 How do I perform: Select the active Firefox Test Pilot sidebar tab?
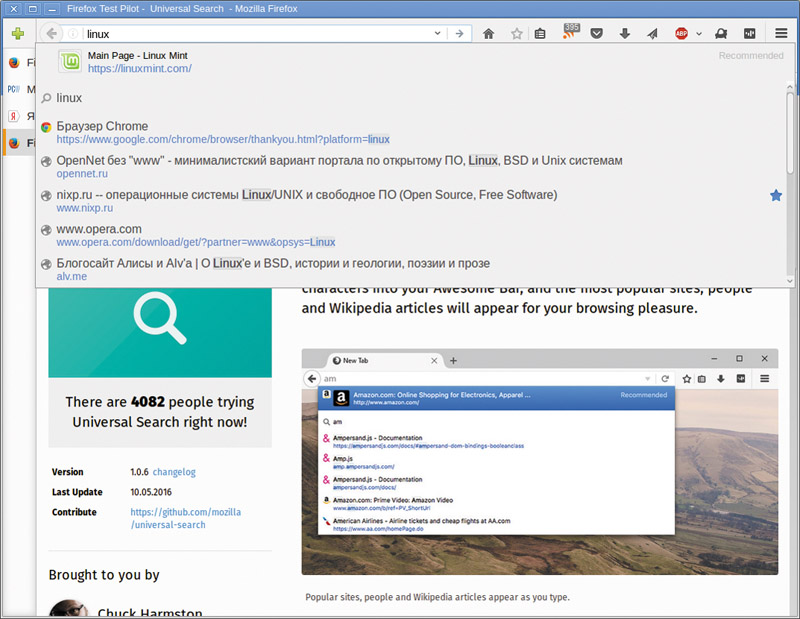(x=19, y=143)
